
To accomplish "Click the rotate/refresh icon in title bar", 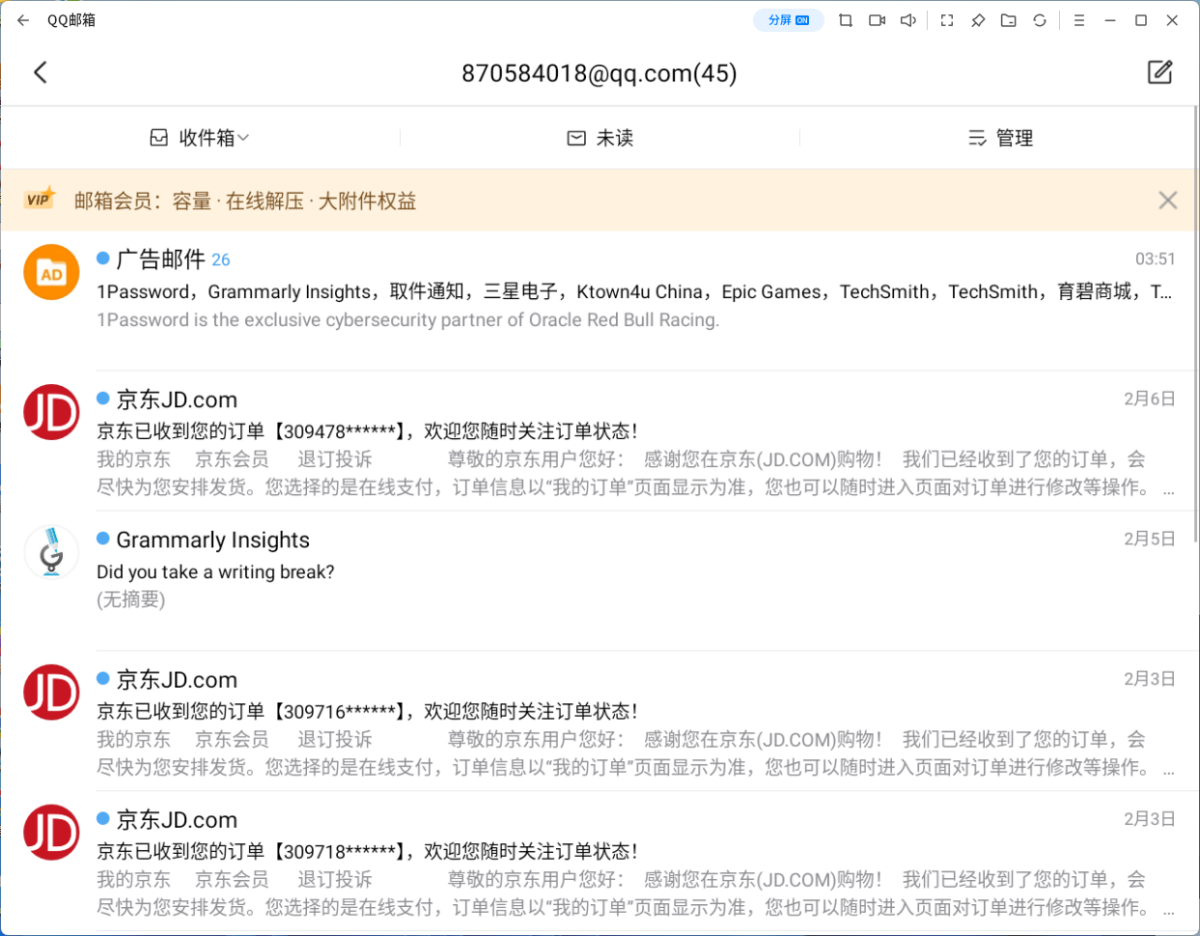I will (1040, 20).
